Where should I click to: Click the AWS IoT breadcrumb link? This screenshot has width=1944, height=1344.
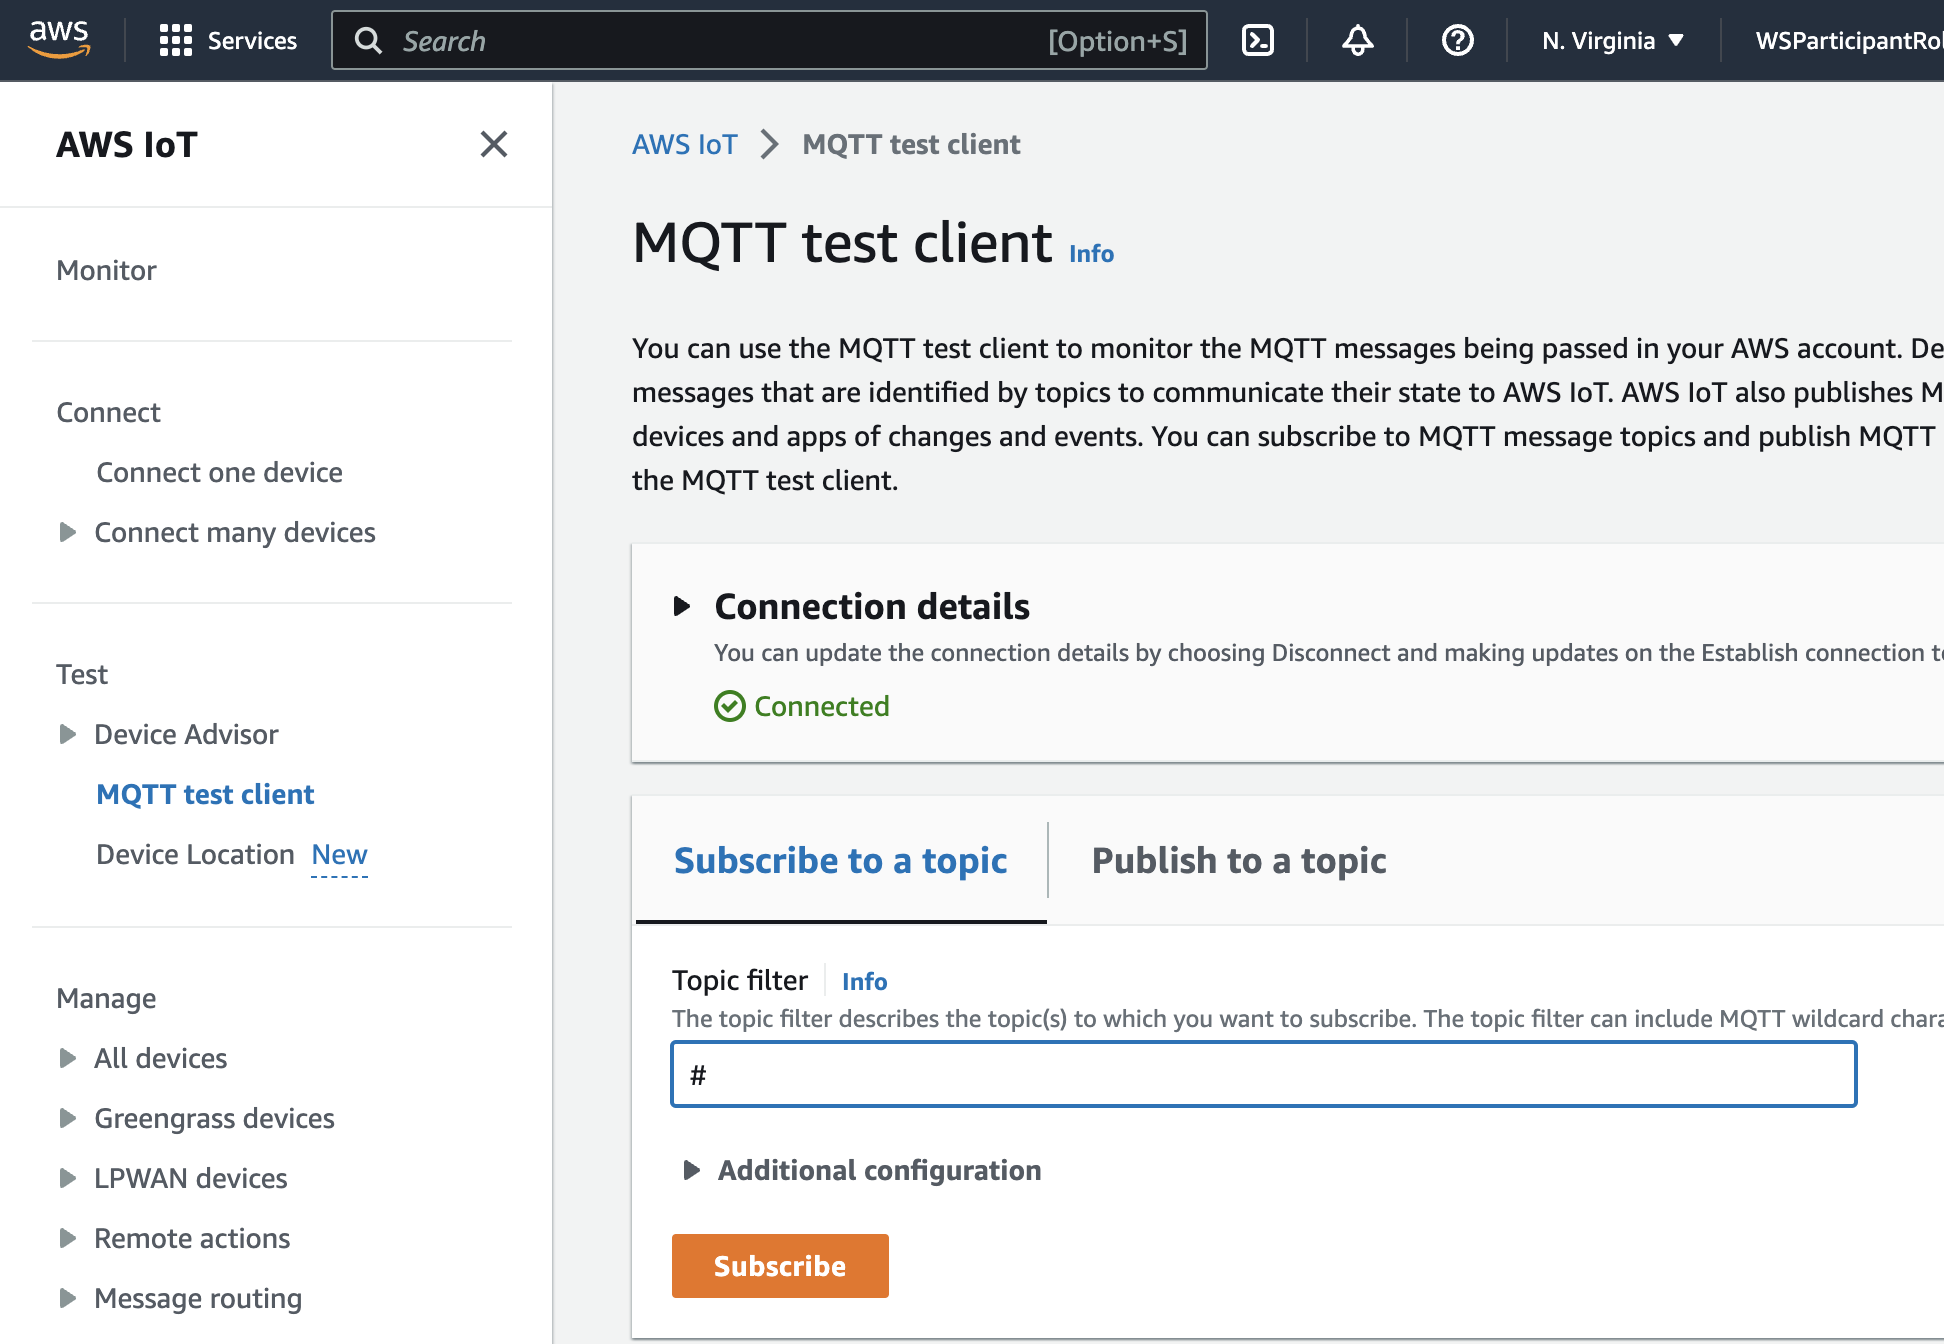click(x=685, y=144)
